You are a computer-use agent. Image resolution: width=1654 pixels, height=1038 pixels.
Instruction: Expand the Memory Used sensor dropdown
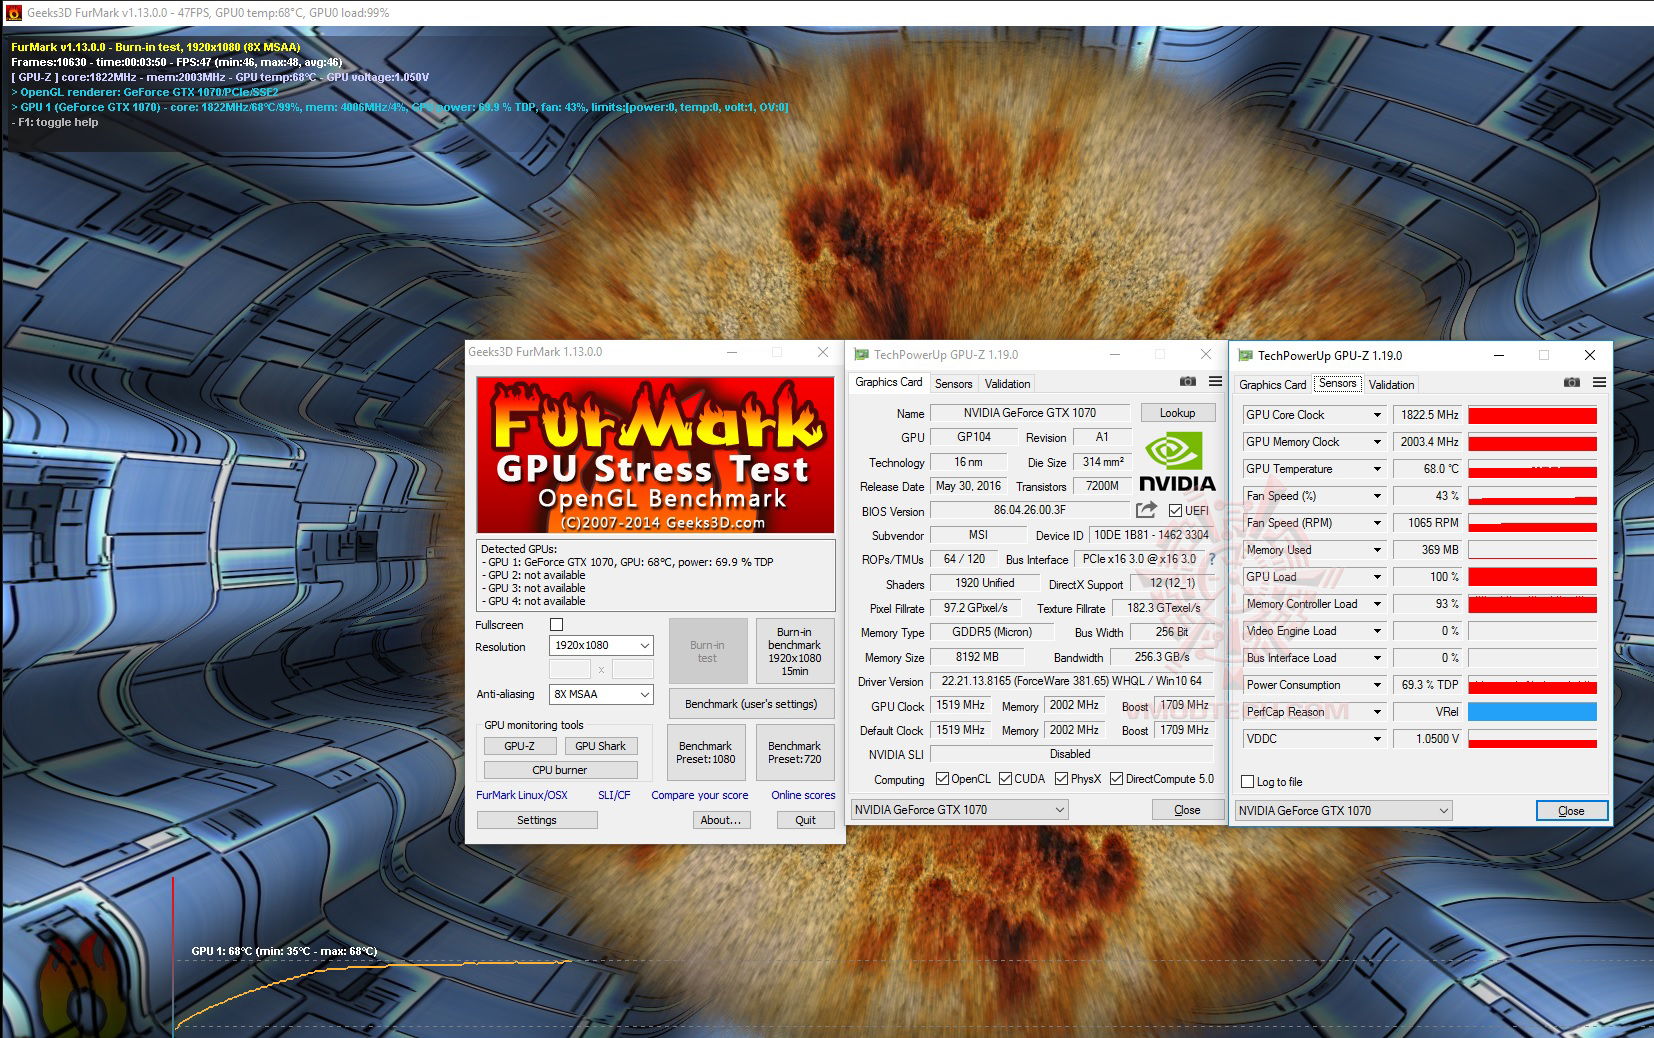click(x=1377, y=550)
